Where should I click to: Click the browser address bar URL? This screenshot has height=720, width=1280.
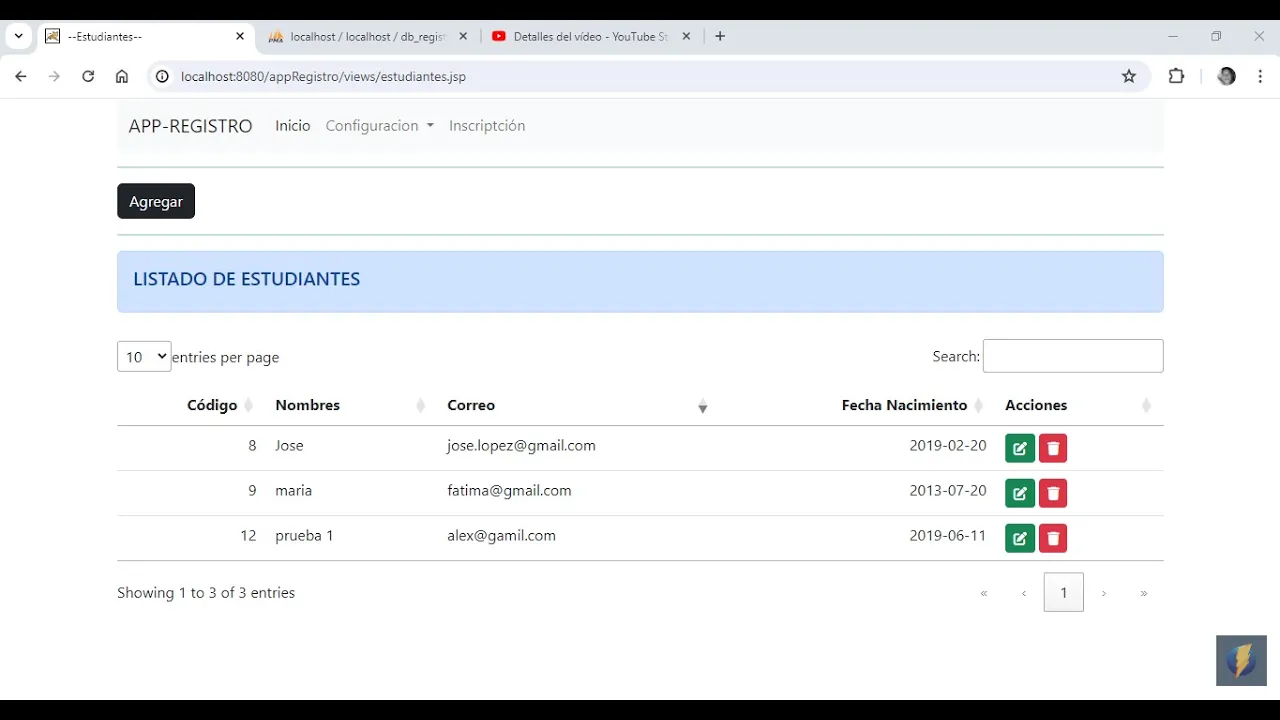323,76
